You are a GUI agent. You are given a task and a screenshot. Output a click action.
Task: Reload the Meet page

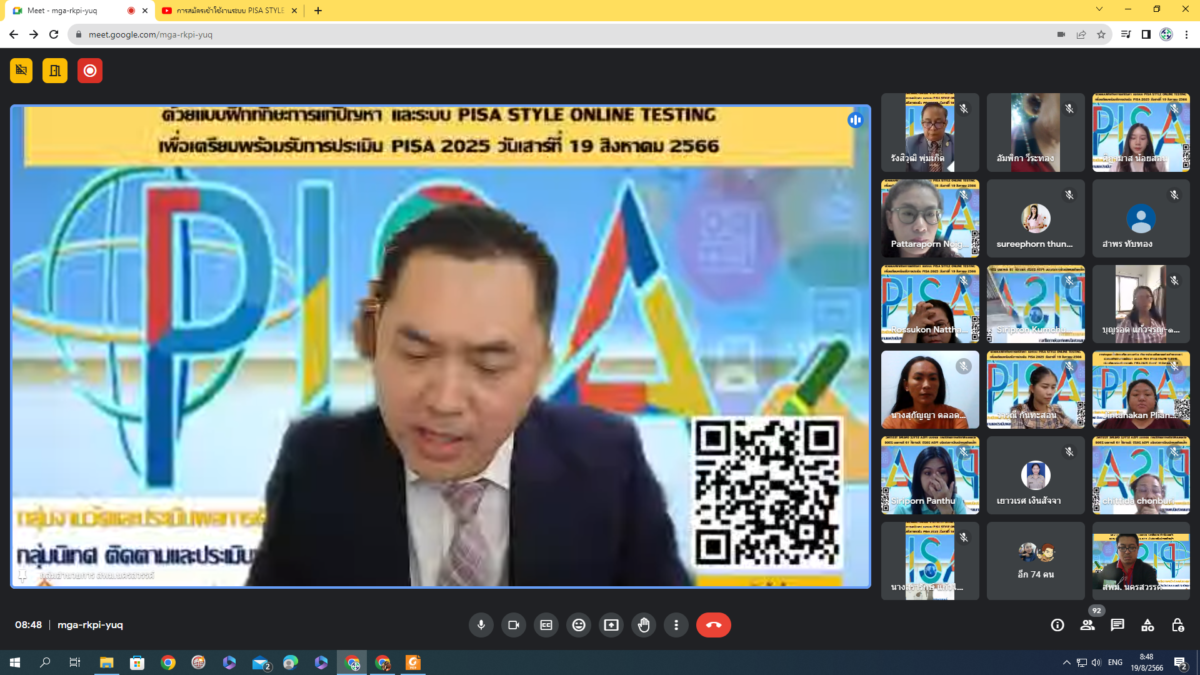pyautogui.click(x=54, y=34)
